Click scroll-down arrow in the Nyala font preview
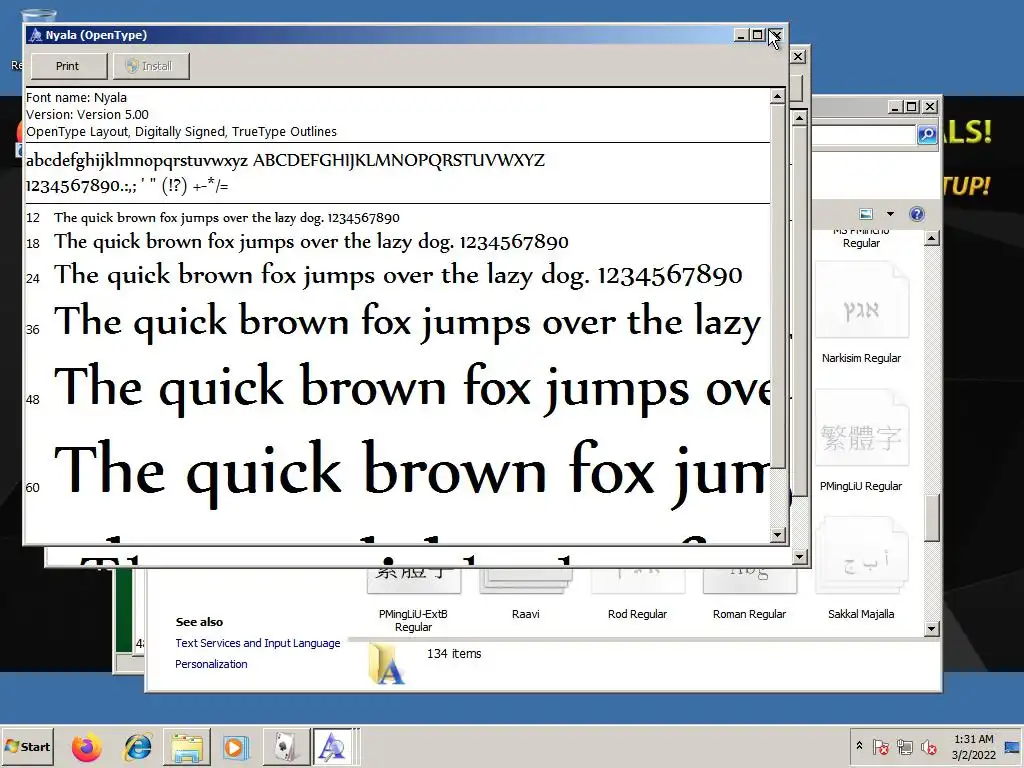Screen dimensions: 1024x768 point(777,535)
